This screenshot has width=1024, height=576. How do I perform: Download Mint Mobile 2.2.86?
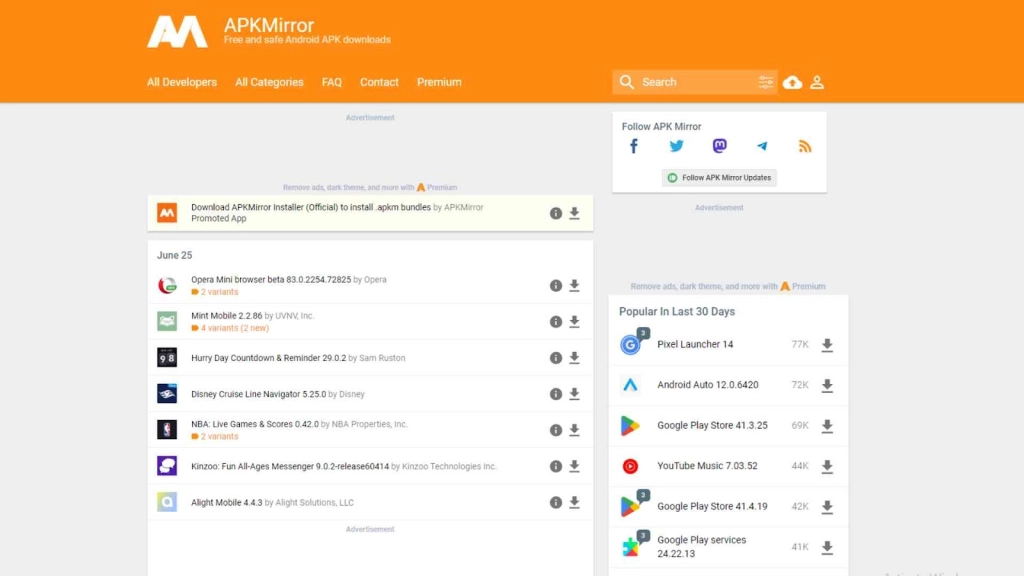point(574,322)
